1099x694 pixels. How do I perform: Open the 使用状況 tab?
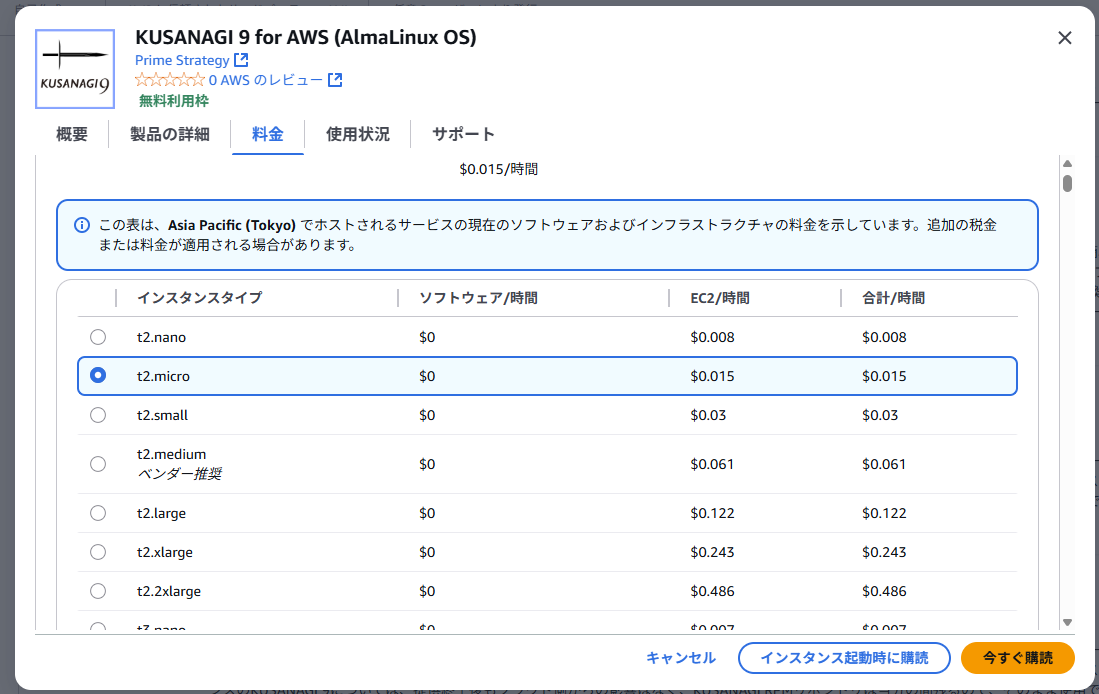tap(357, 134)
